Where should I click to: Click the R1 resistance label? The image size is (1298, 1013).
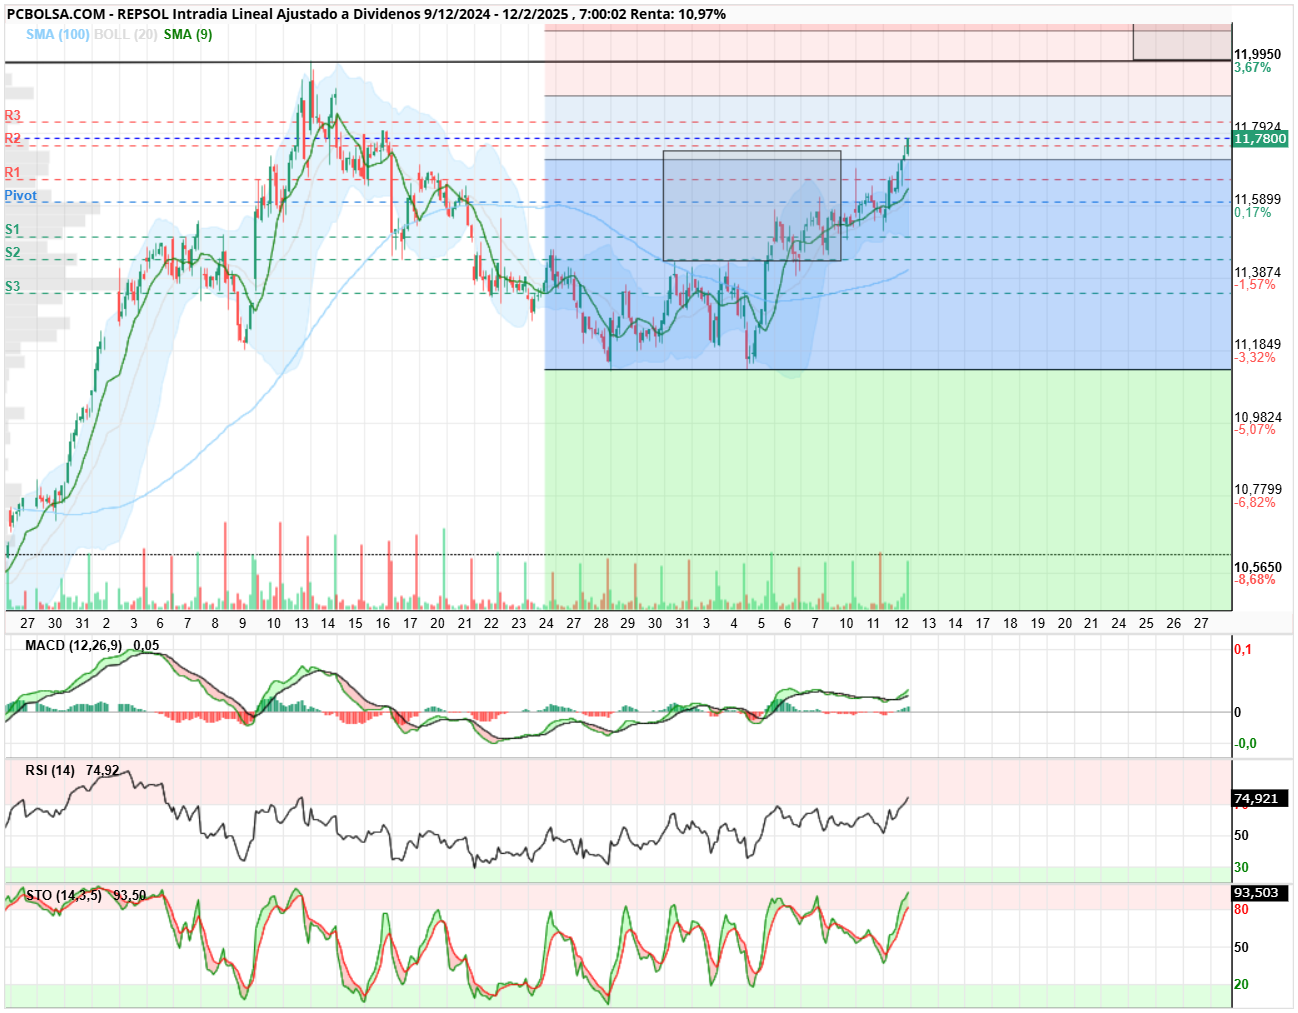pyautogui.click(x=12, y=173)
